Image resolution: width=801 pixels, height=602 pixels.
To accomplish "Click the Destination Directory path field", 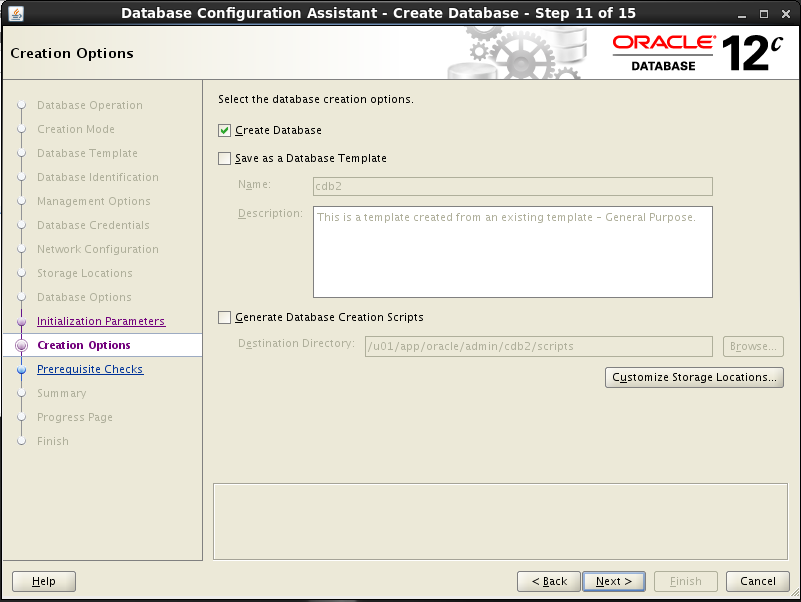I will coord(538,346).
